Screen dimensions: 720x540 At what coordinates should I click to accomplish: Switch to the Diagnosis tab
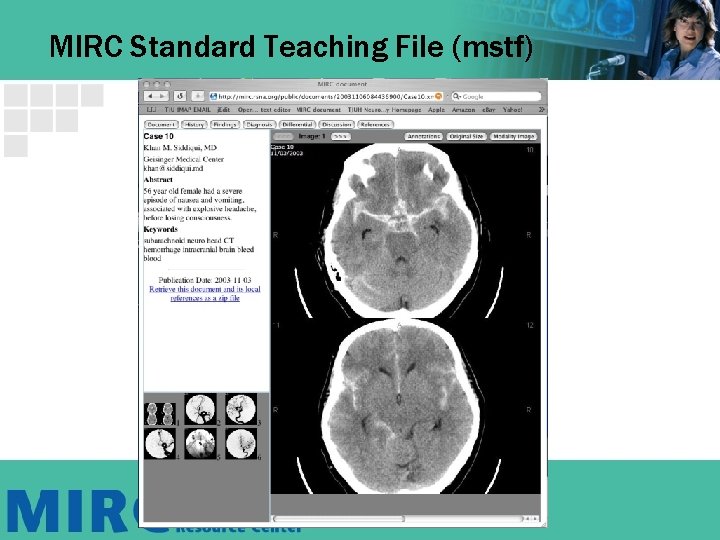pos(259,124)
